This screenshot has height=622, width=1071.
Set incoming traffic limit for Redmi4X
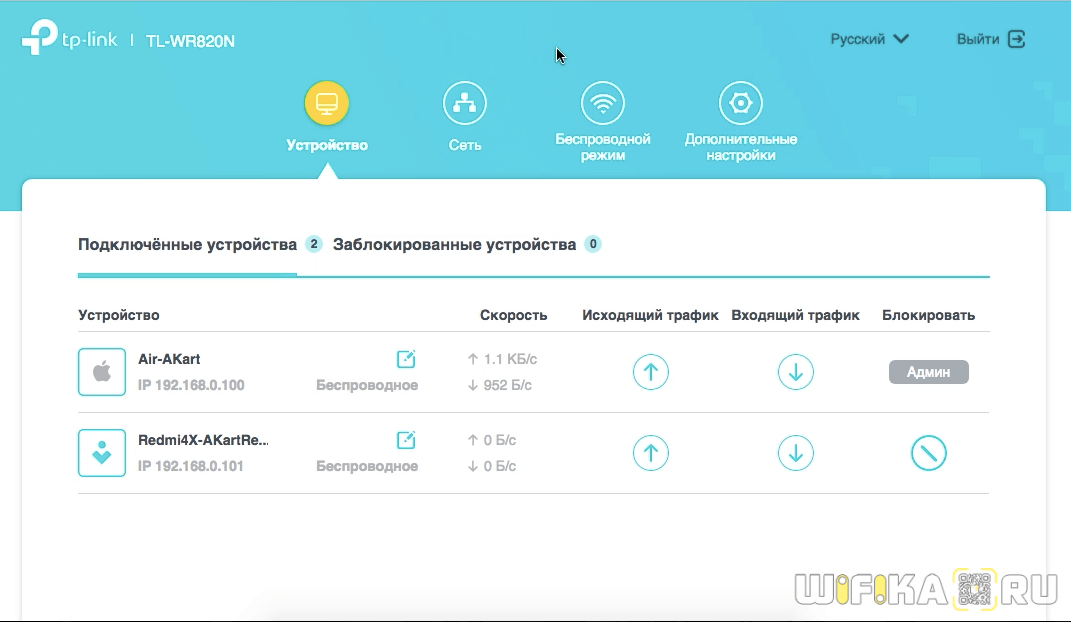[x=795, y=453]
